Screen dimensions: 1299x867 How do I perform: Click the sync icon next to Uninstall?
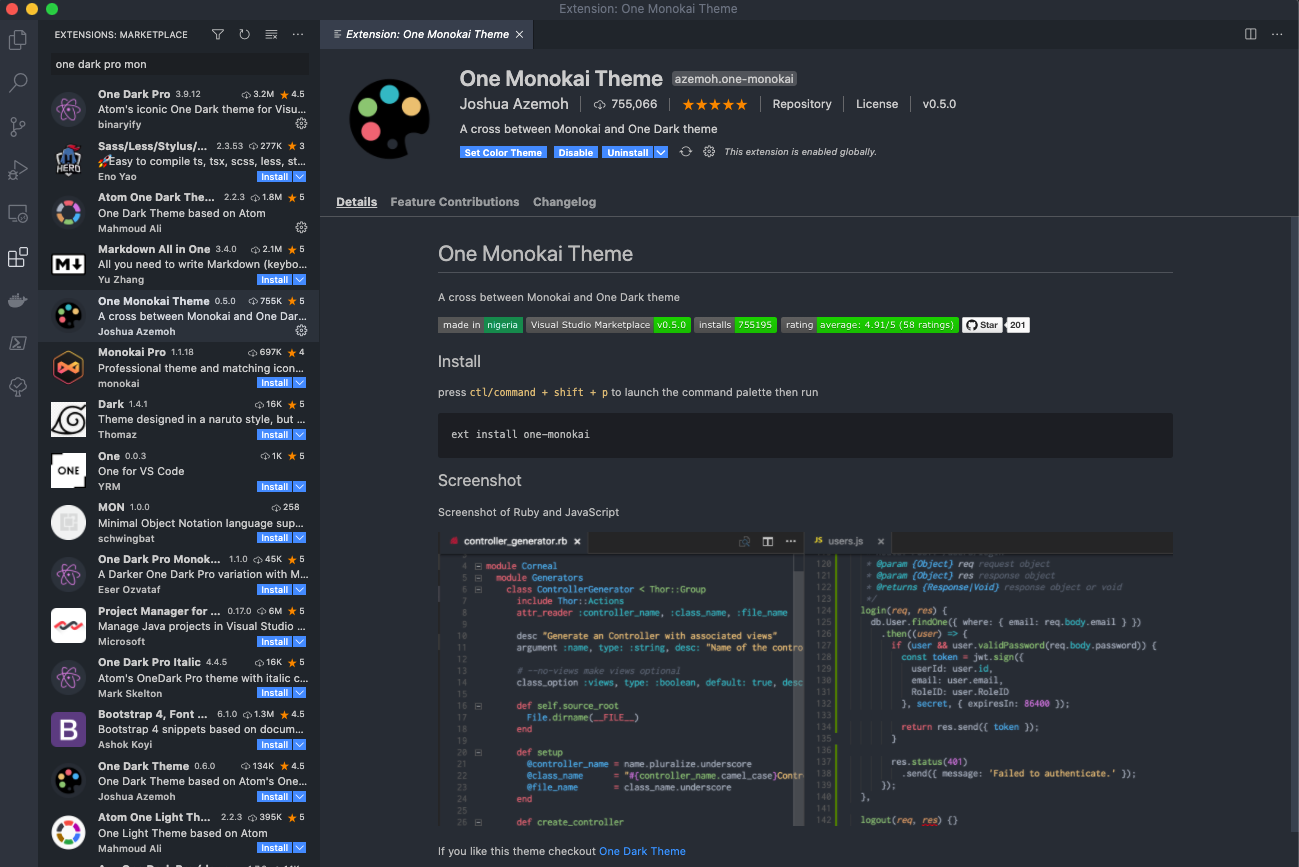[685, 151]
